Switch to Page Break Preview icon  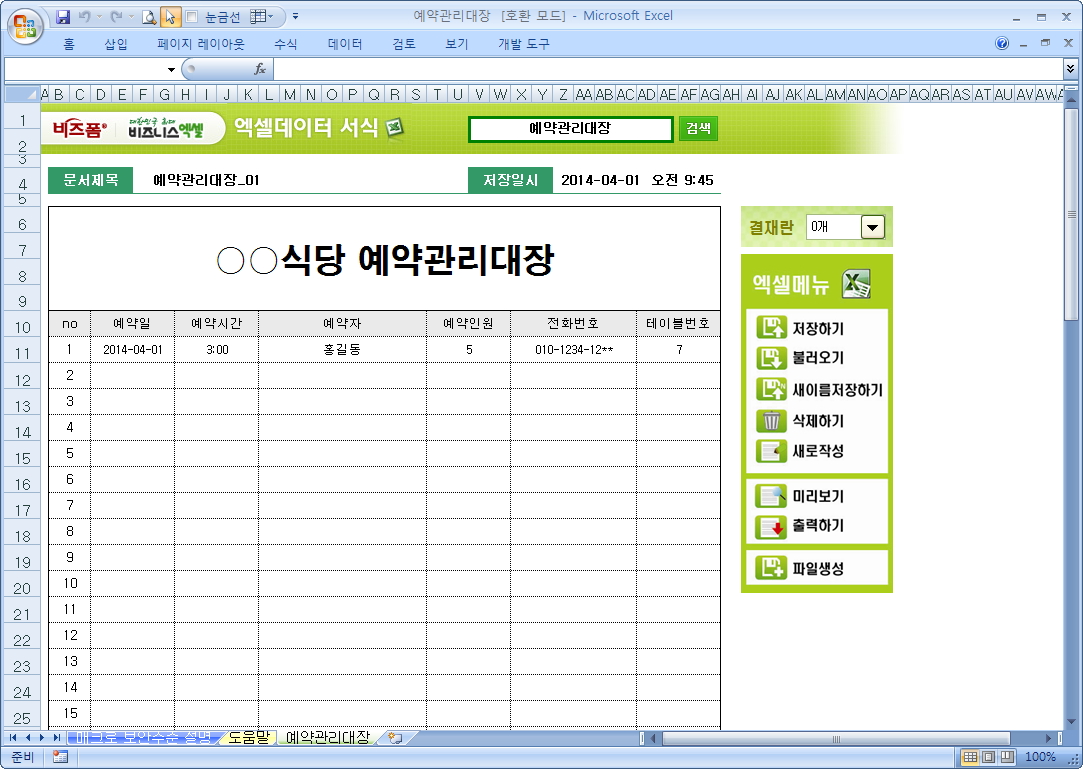tap(1007, 757)
